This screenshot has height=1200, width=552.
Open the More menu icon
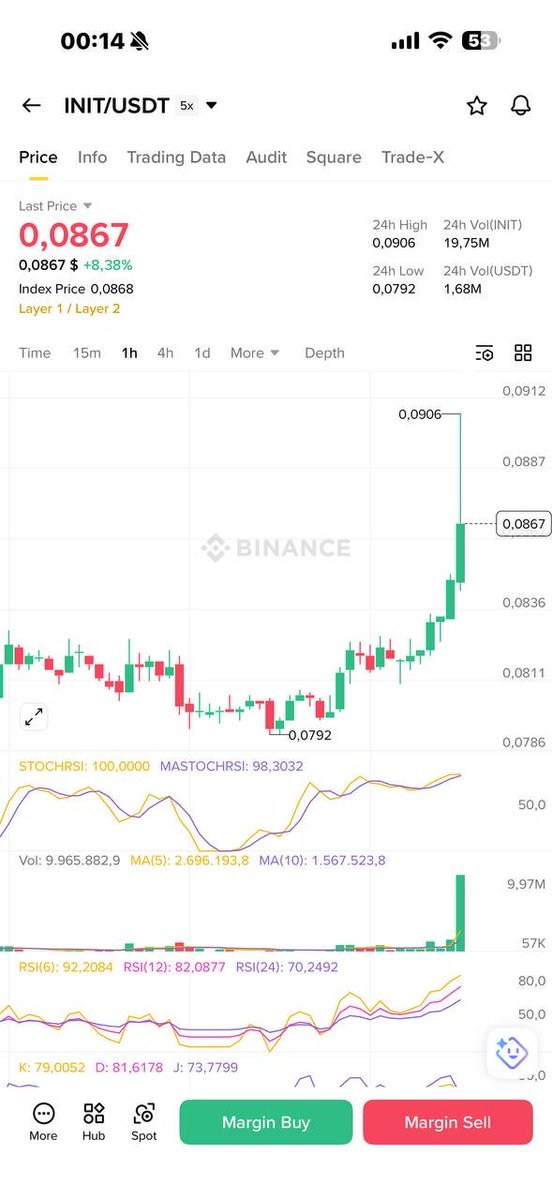point(43,1113)
